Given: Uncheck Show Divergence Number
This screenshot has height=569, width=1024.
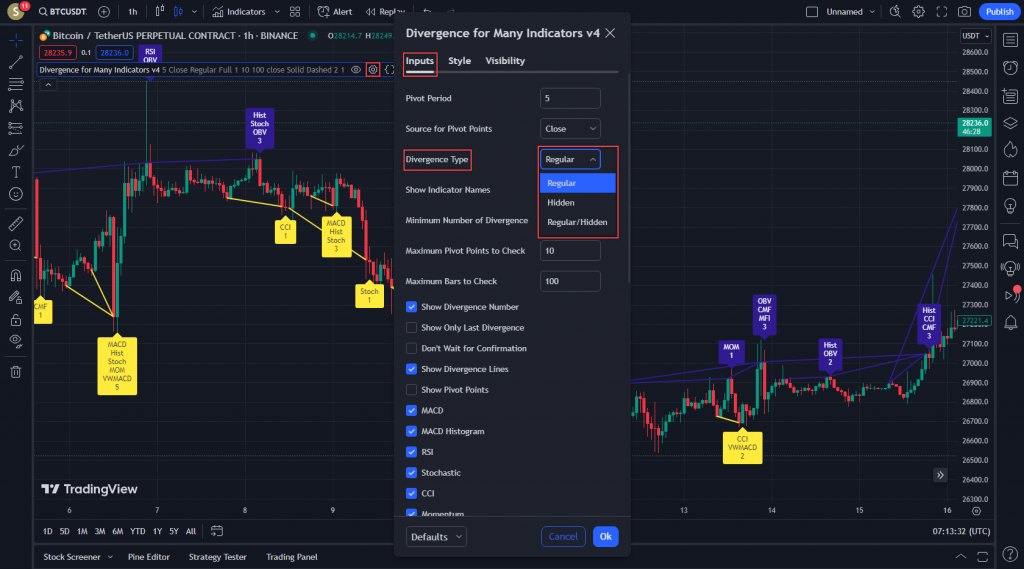Looking at the screenshot, I should click(411, 306).
